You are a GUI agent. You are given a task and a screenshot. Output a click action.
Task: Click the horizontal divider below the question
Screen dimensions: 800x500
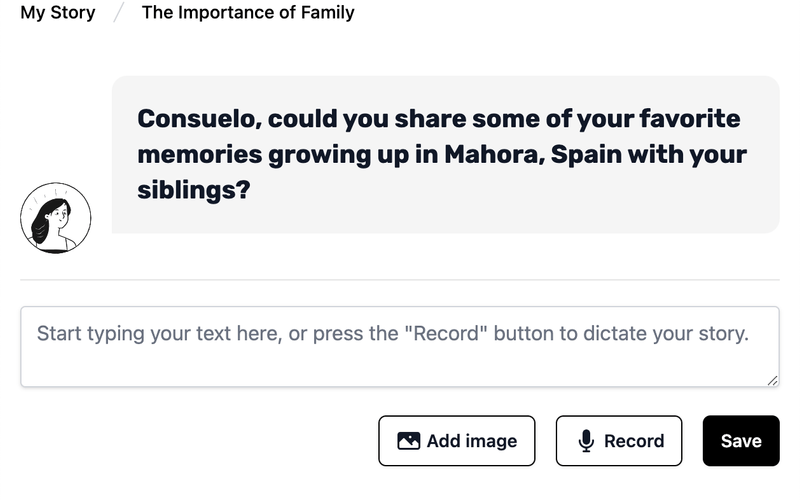[400, 279]
